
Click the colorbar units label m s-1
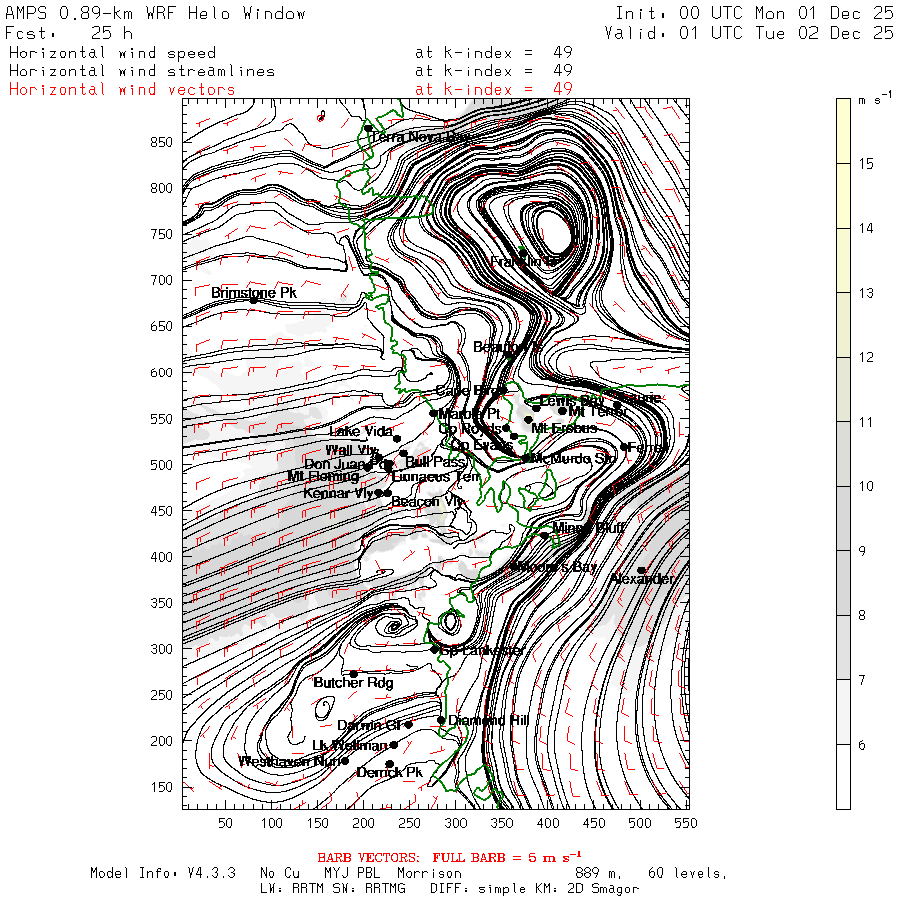click(875, 99)
